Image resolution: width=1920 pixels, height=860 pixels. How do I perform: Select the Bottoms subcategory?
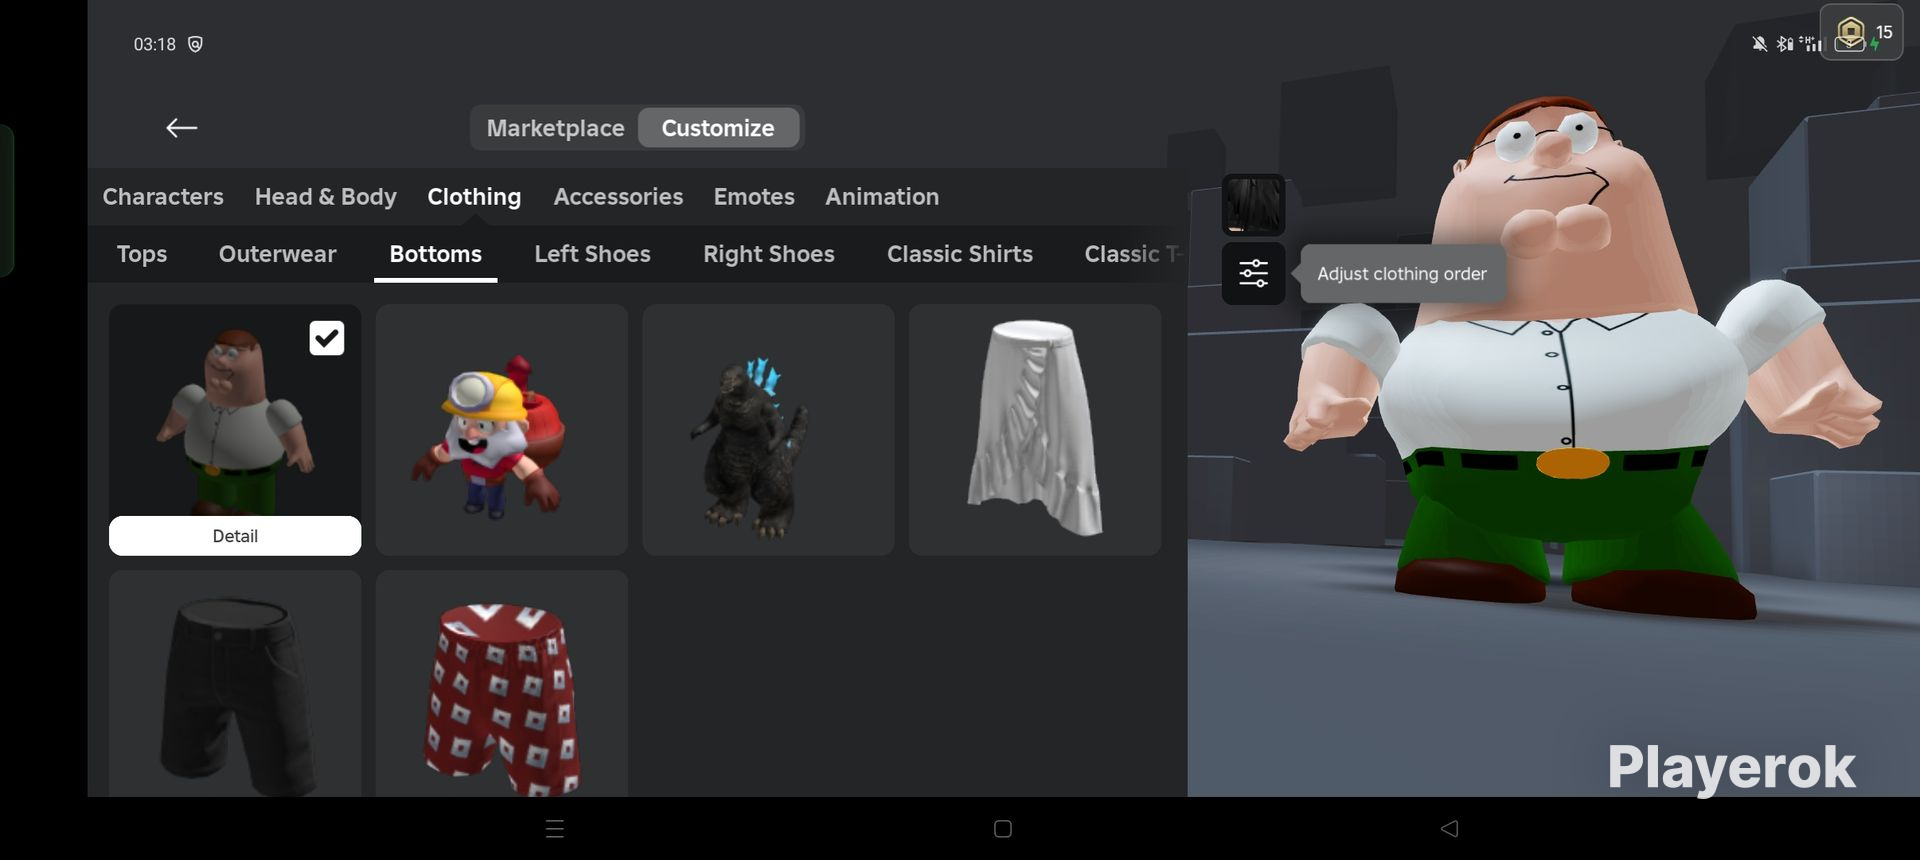tap(435, 255)
